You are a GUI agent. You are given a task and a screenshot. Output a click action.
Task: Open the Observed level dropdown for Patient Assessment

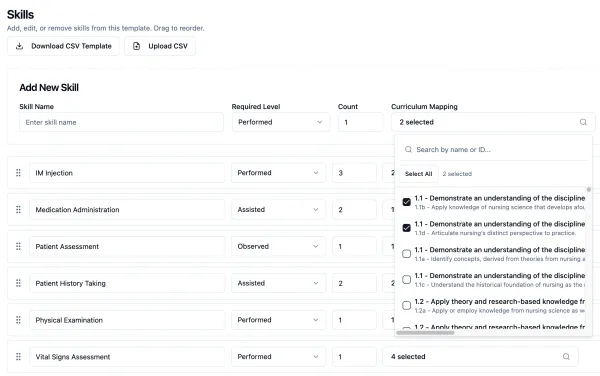point(278,246)
